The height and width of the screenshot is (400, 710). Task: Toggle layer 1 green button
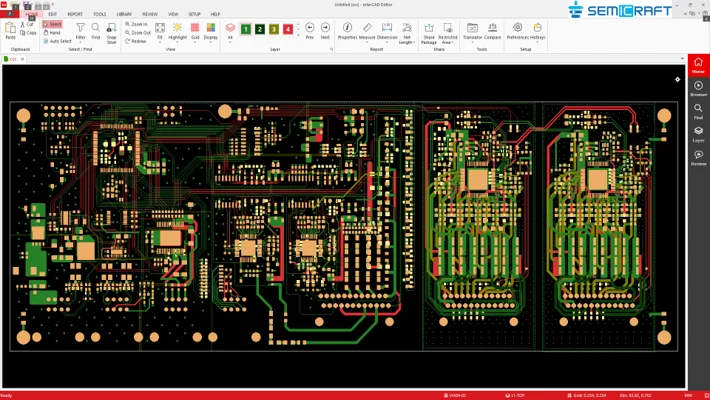point(246,30)
